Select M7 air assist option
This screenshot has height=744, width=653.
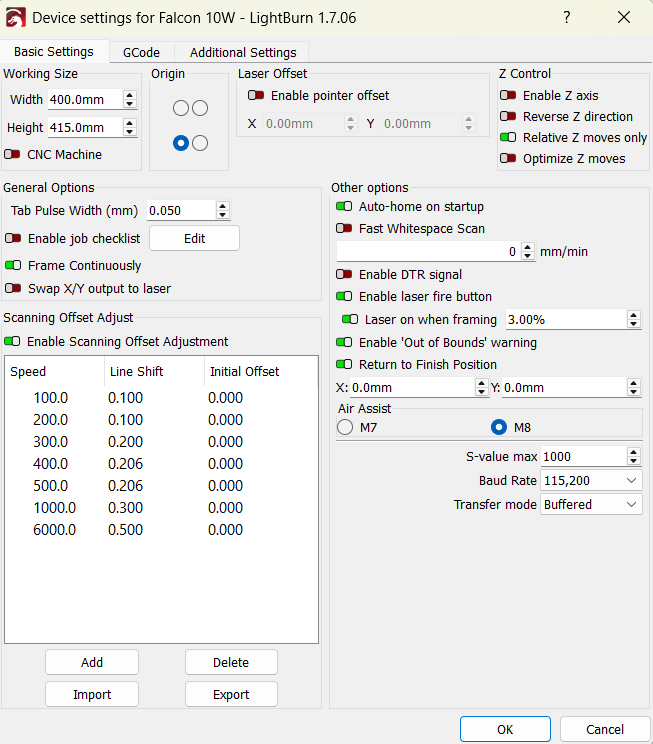(345, 427)
